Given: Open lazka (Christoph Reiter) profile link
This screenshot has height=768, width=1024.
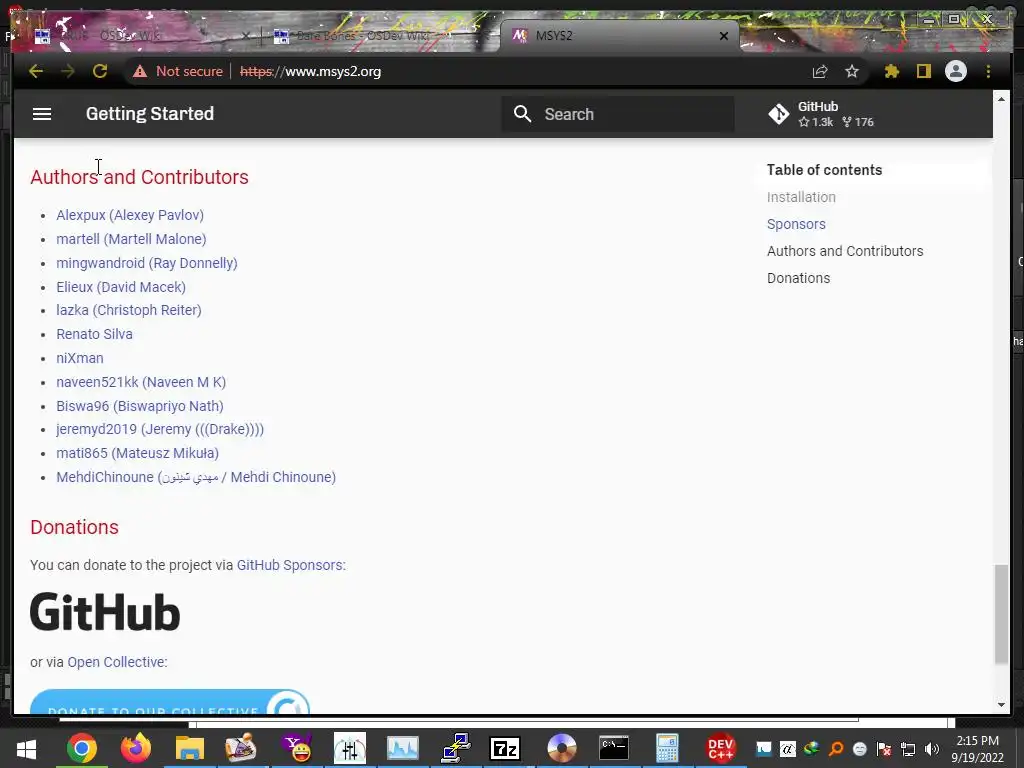Looking at the screenshot, I should tap(129, 310).
